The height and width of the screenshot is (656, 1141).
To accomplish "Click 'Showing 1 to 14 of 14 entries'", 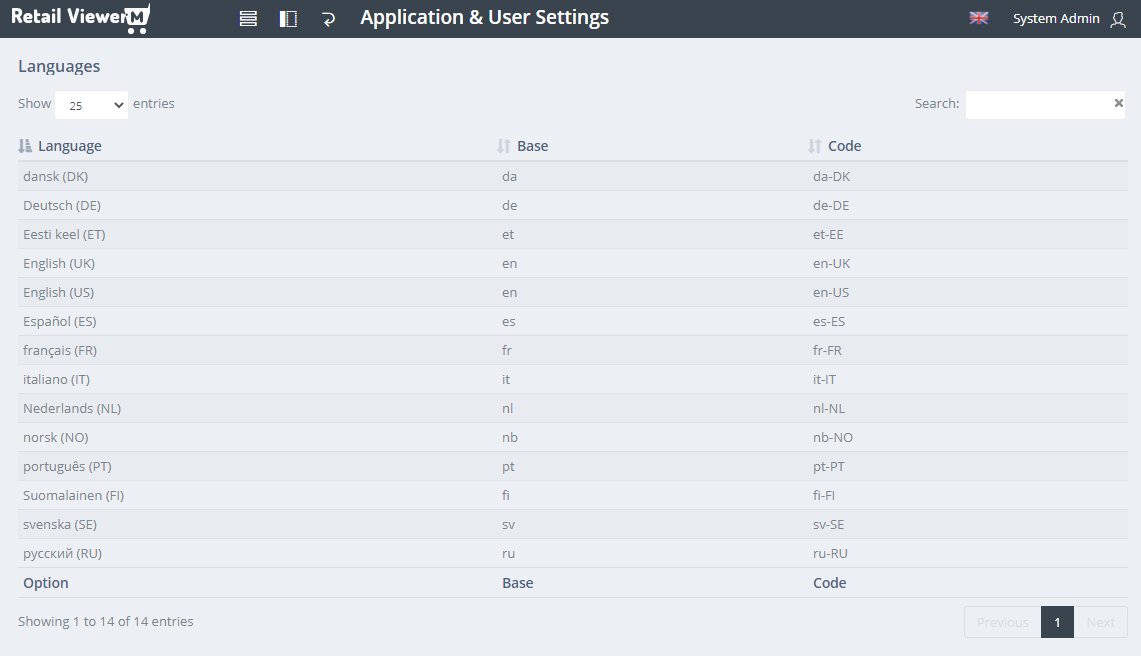I will [106, 621].
